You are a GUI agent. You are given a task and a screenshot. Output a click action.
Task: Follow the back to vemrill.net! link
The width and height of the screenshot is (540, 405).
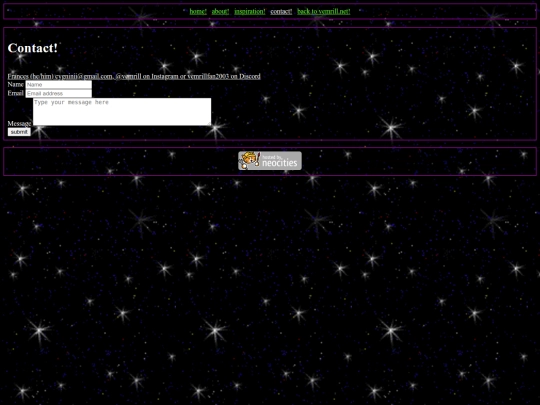point(324,11)
